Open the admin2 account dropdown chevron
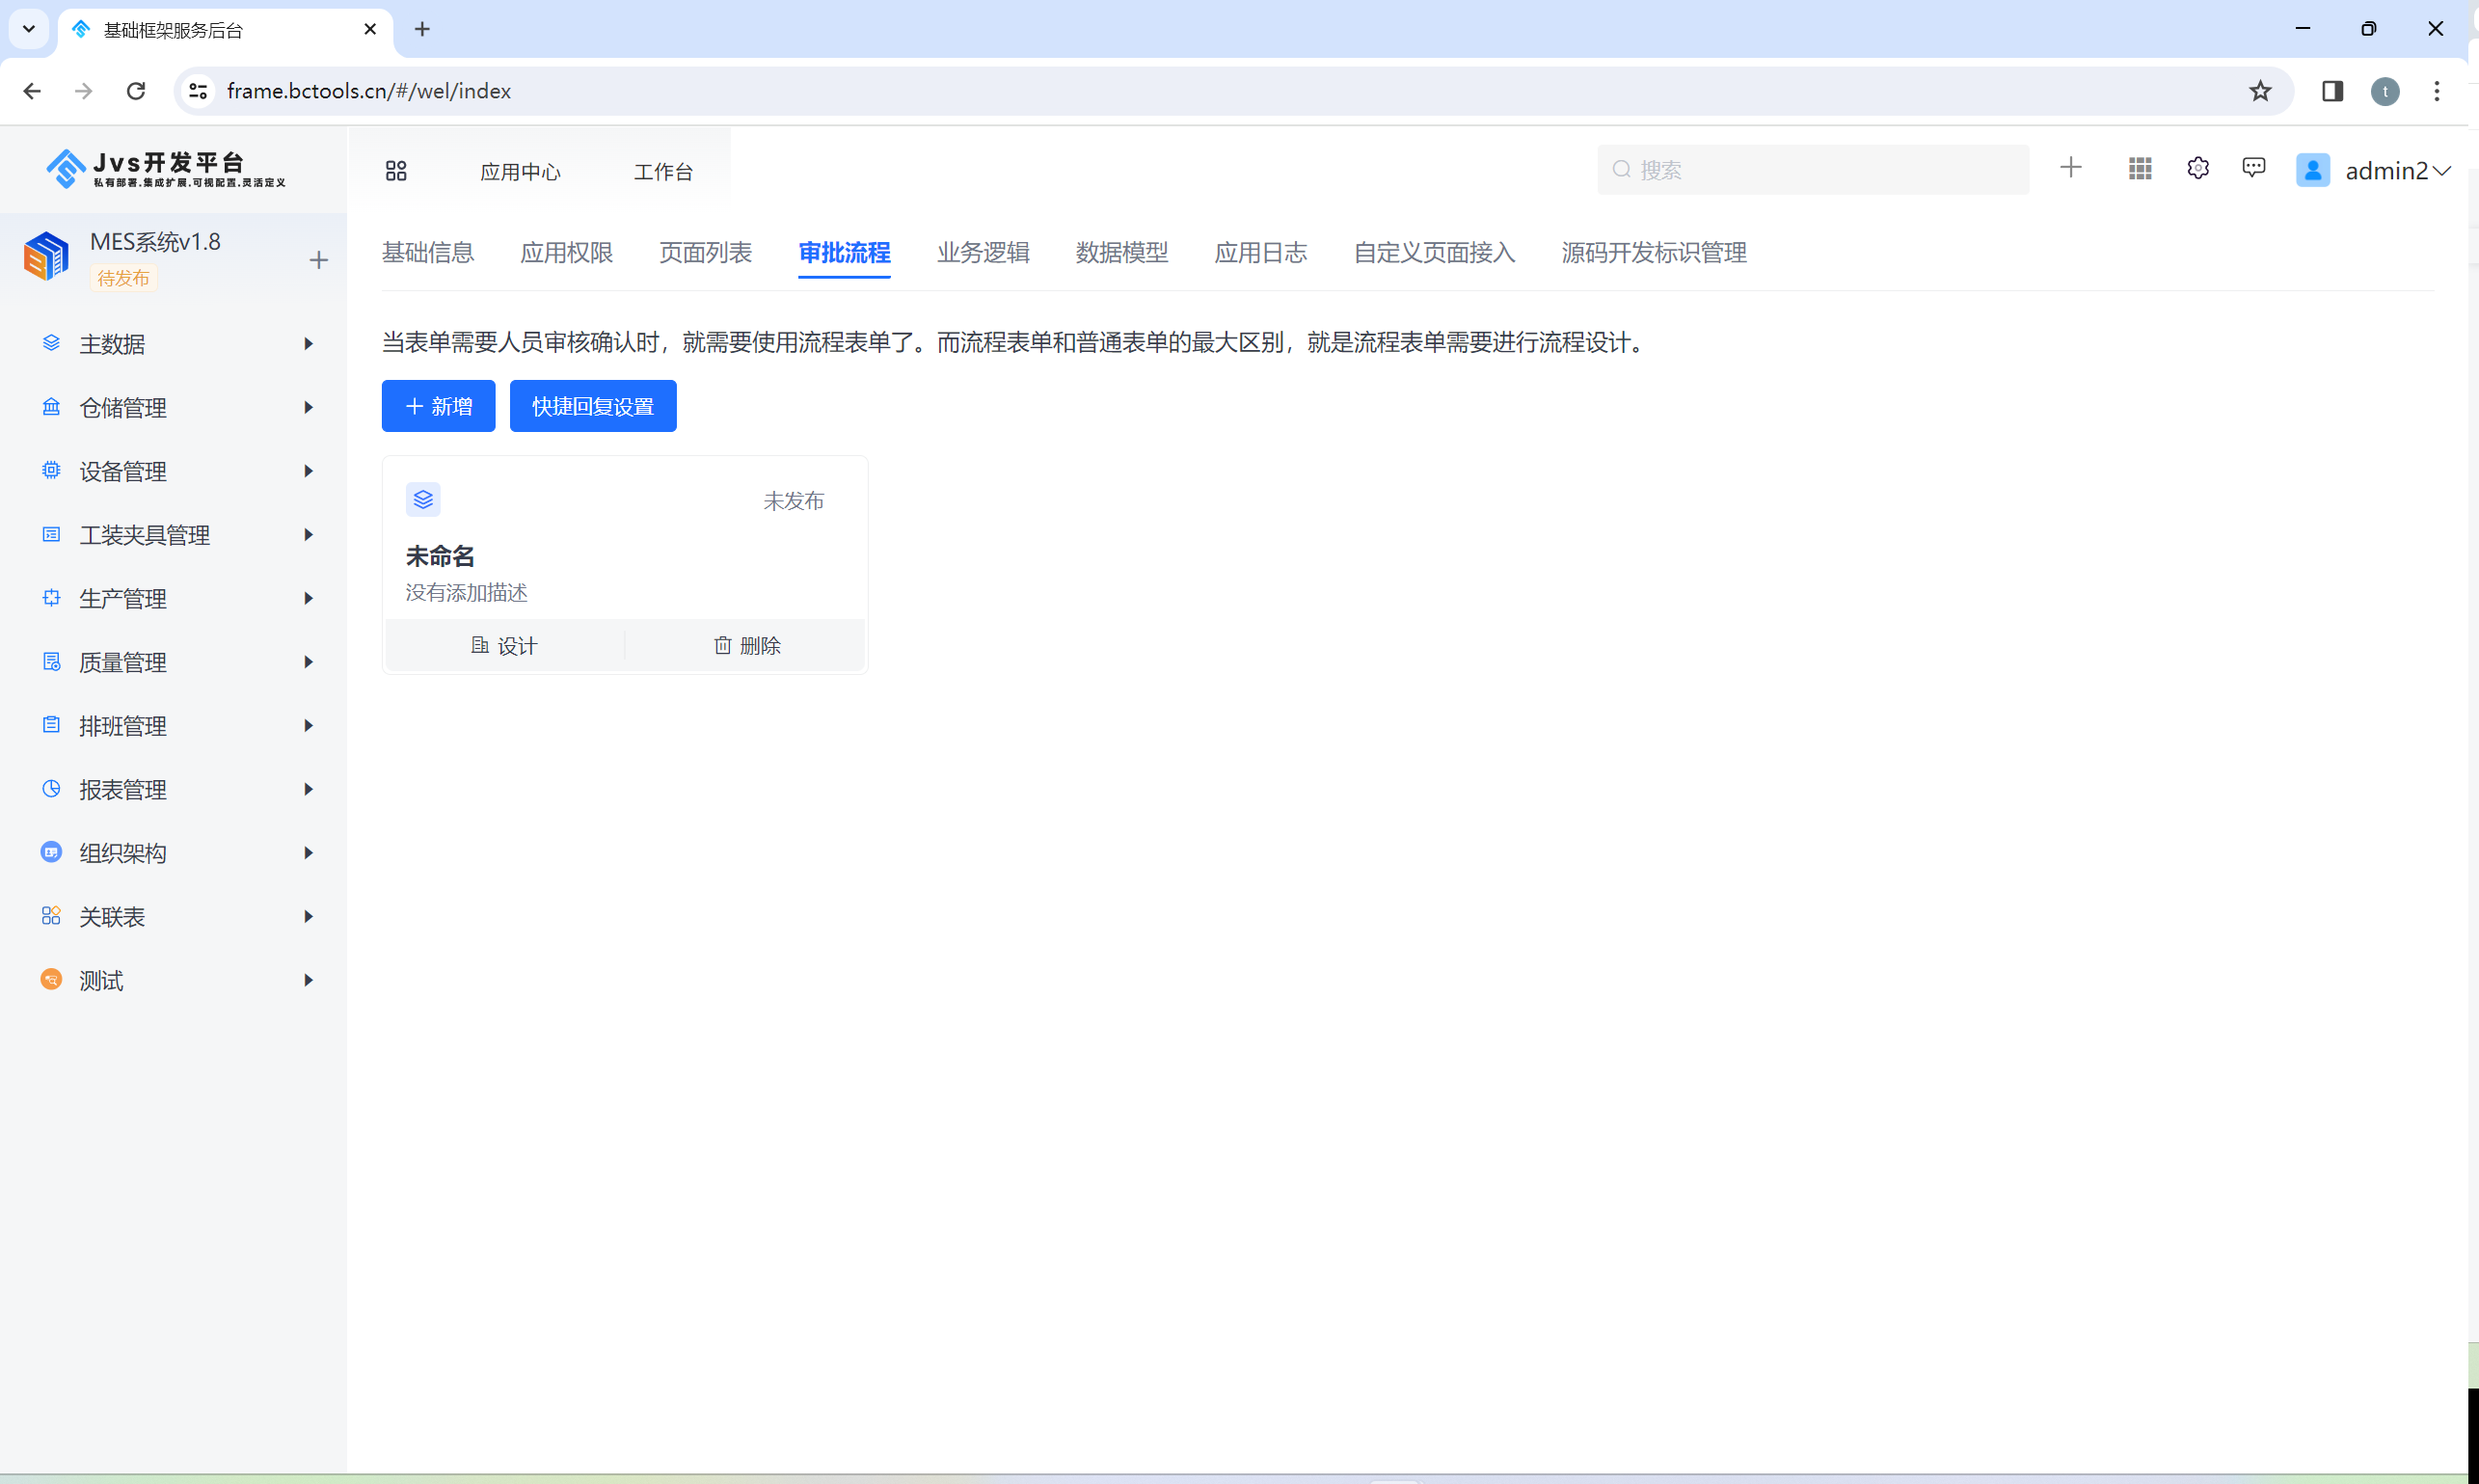2479x1484 pixels. click(x=2442, y=171)
